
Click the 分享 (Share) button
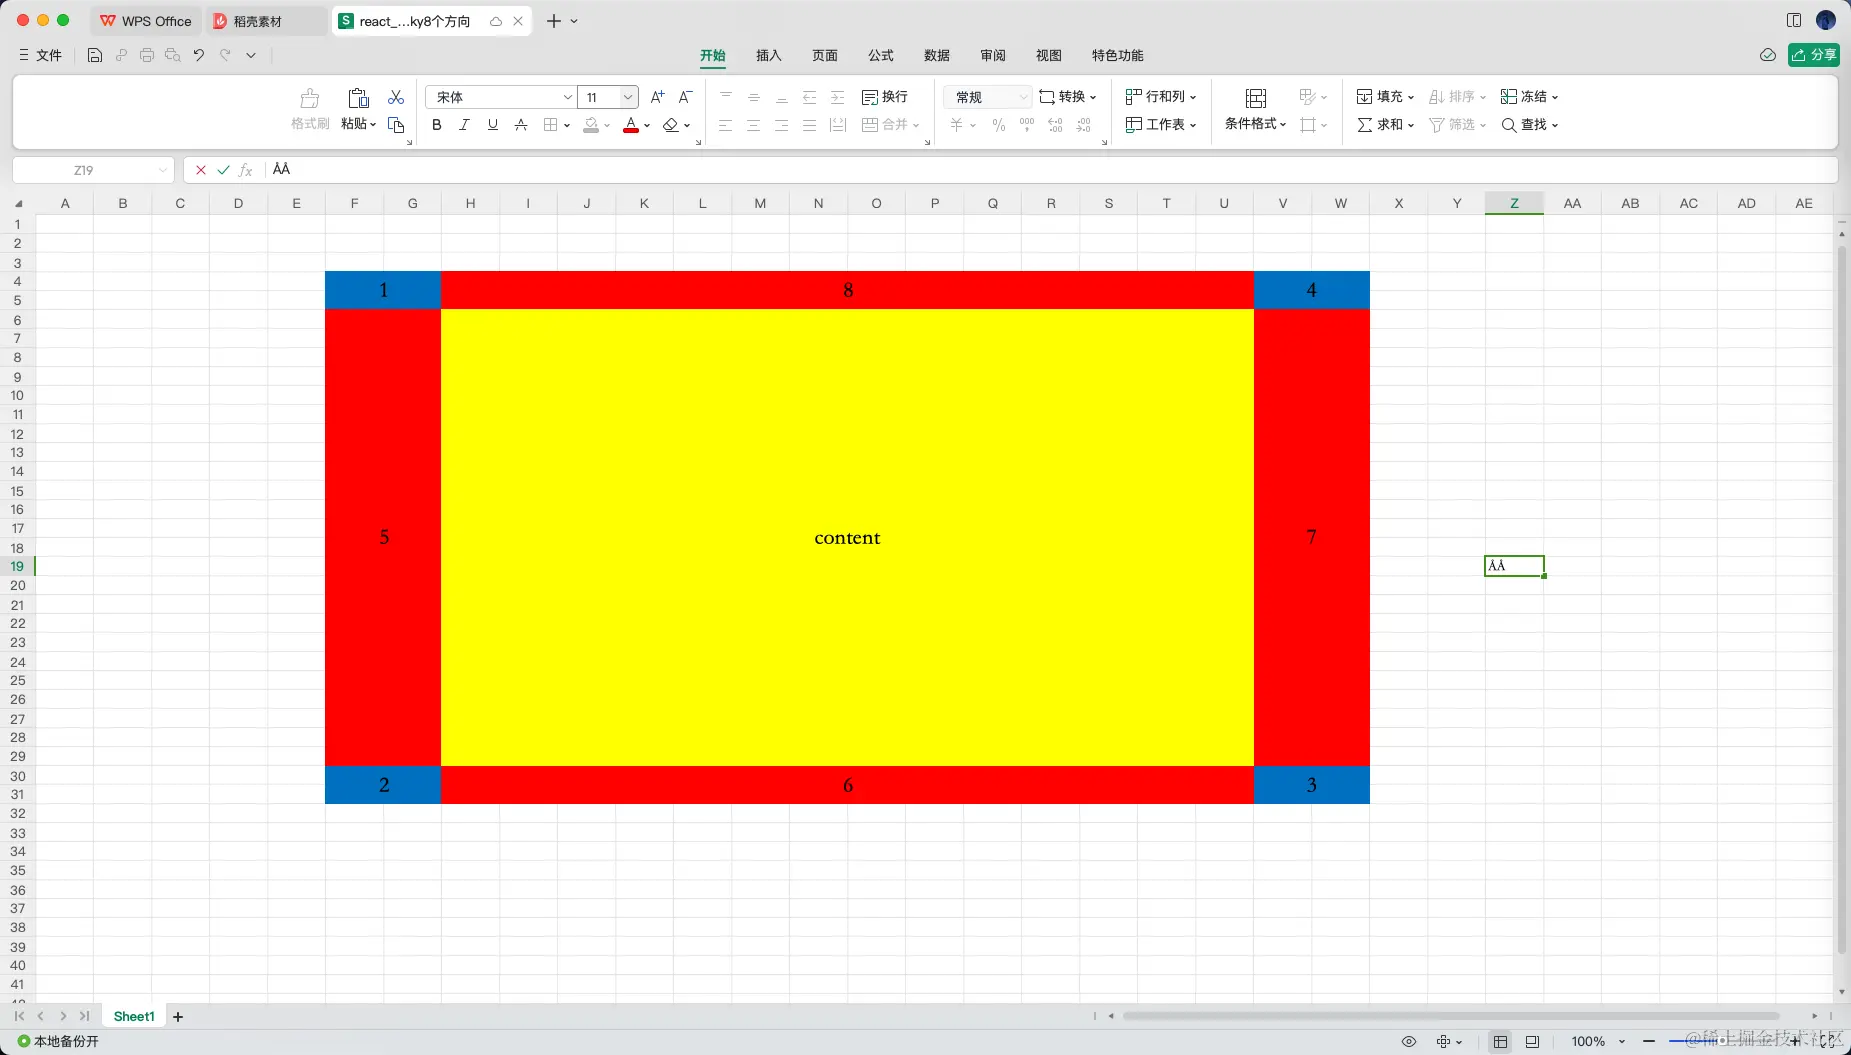click(1814, 55)
